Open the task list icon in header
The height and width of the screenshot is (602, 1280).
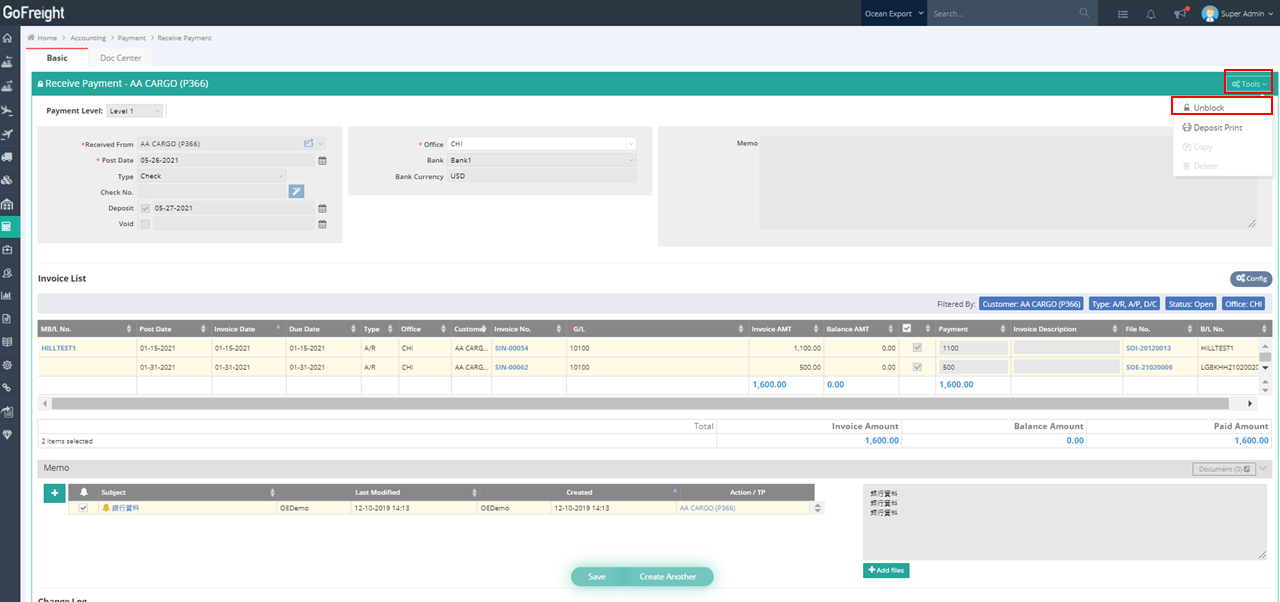coord(1123,14)
